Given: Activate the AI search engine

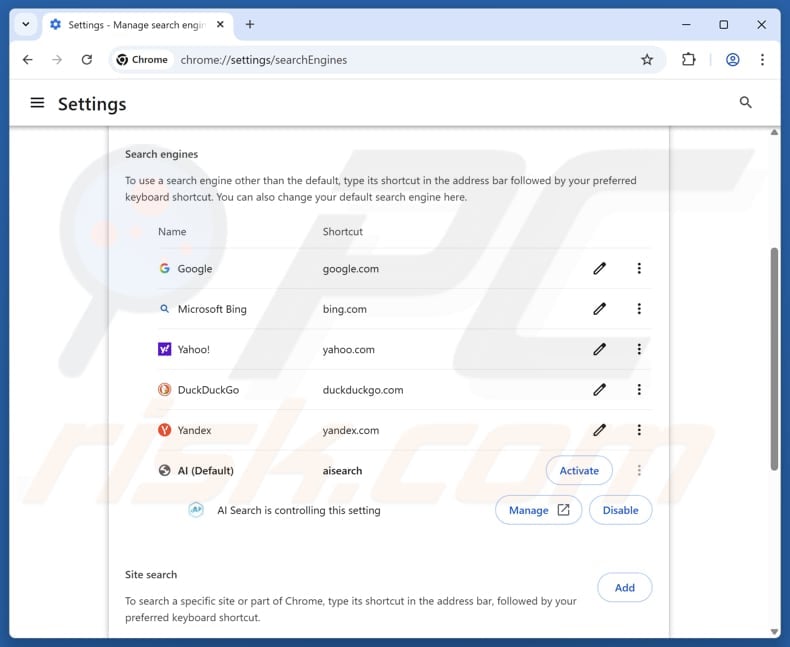Looking at the screenshot, I should click(x=579, y=470).
